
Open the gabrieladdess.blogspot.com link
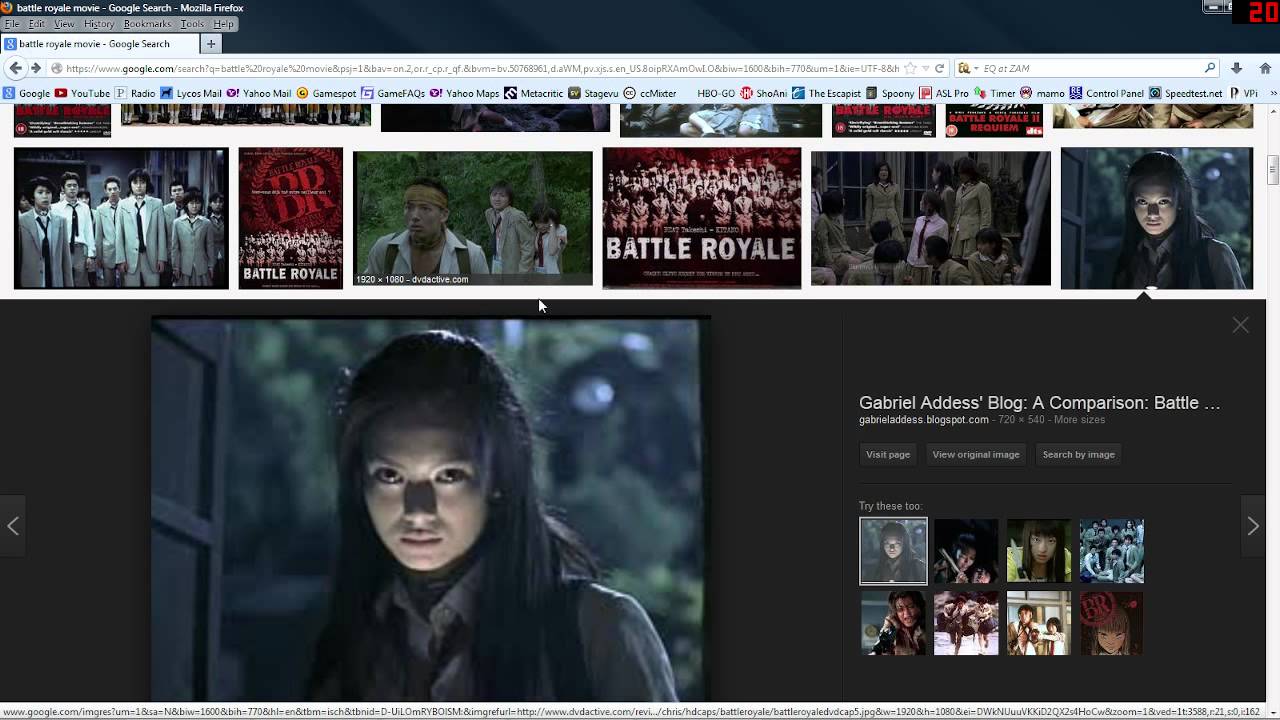click(x=924, y=420)
